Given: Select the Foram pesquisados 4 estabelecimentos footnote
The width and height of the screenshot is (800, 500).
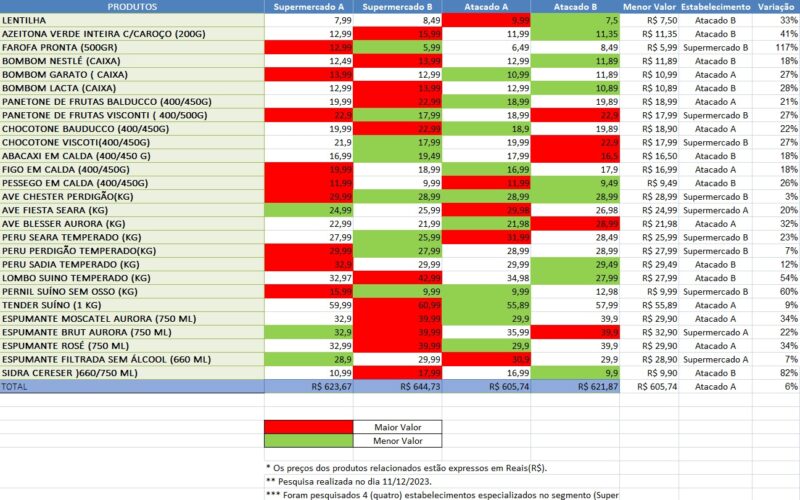Looking at the screenshot, I should [x=442, y=495].
